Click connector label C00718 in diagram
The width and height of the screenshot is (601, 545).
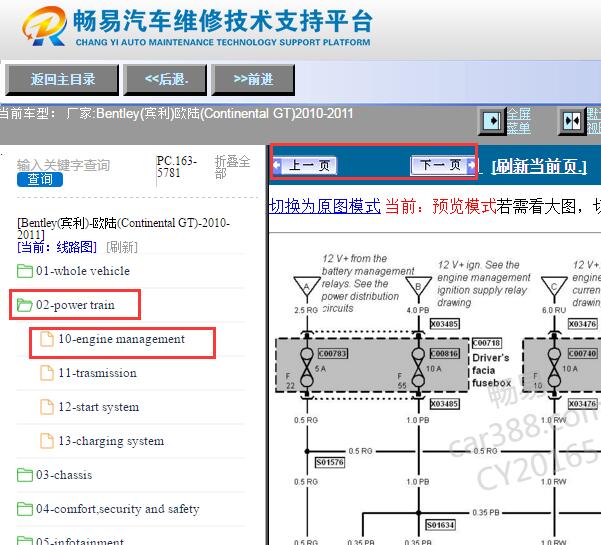[x=487, y=343]
